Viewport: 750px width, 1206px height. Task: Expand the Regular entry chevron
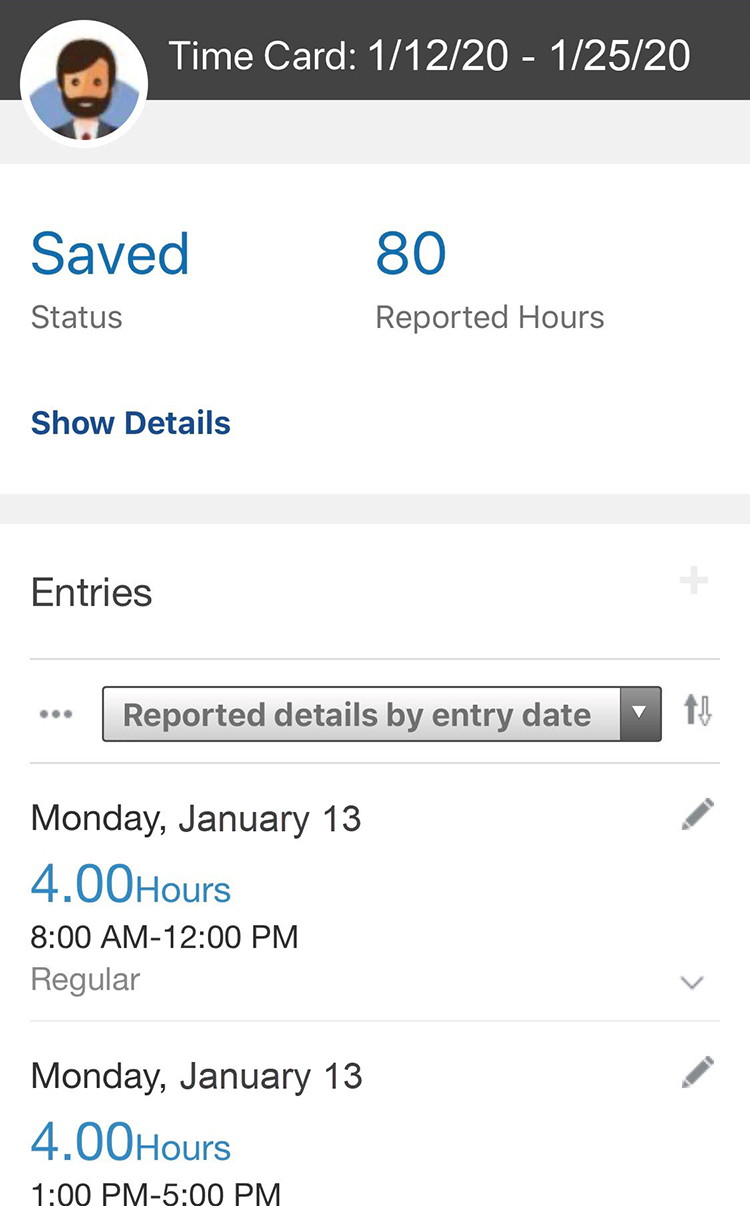point(692,982)
